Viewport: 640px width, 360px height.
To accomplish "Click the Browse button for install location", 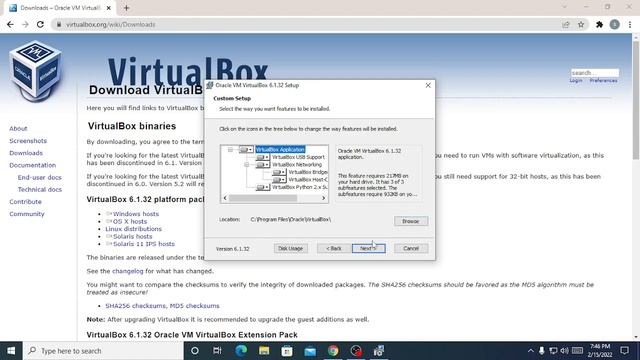I will point(411,221).
